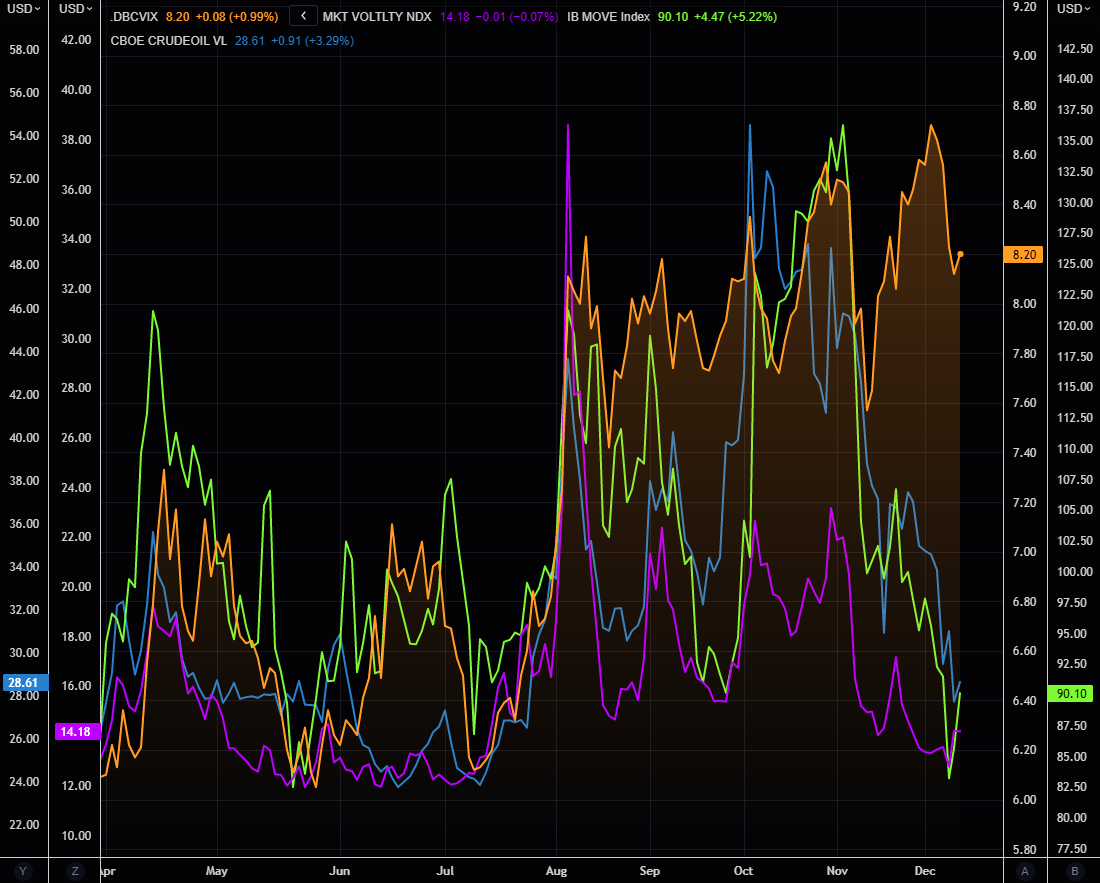Select the .DBCVIX symbol in the legend
This screenshot has width=1100, height=883.
(x=136, y=17)
